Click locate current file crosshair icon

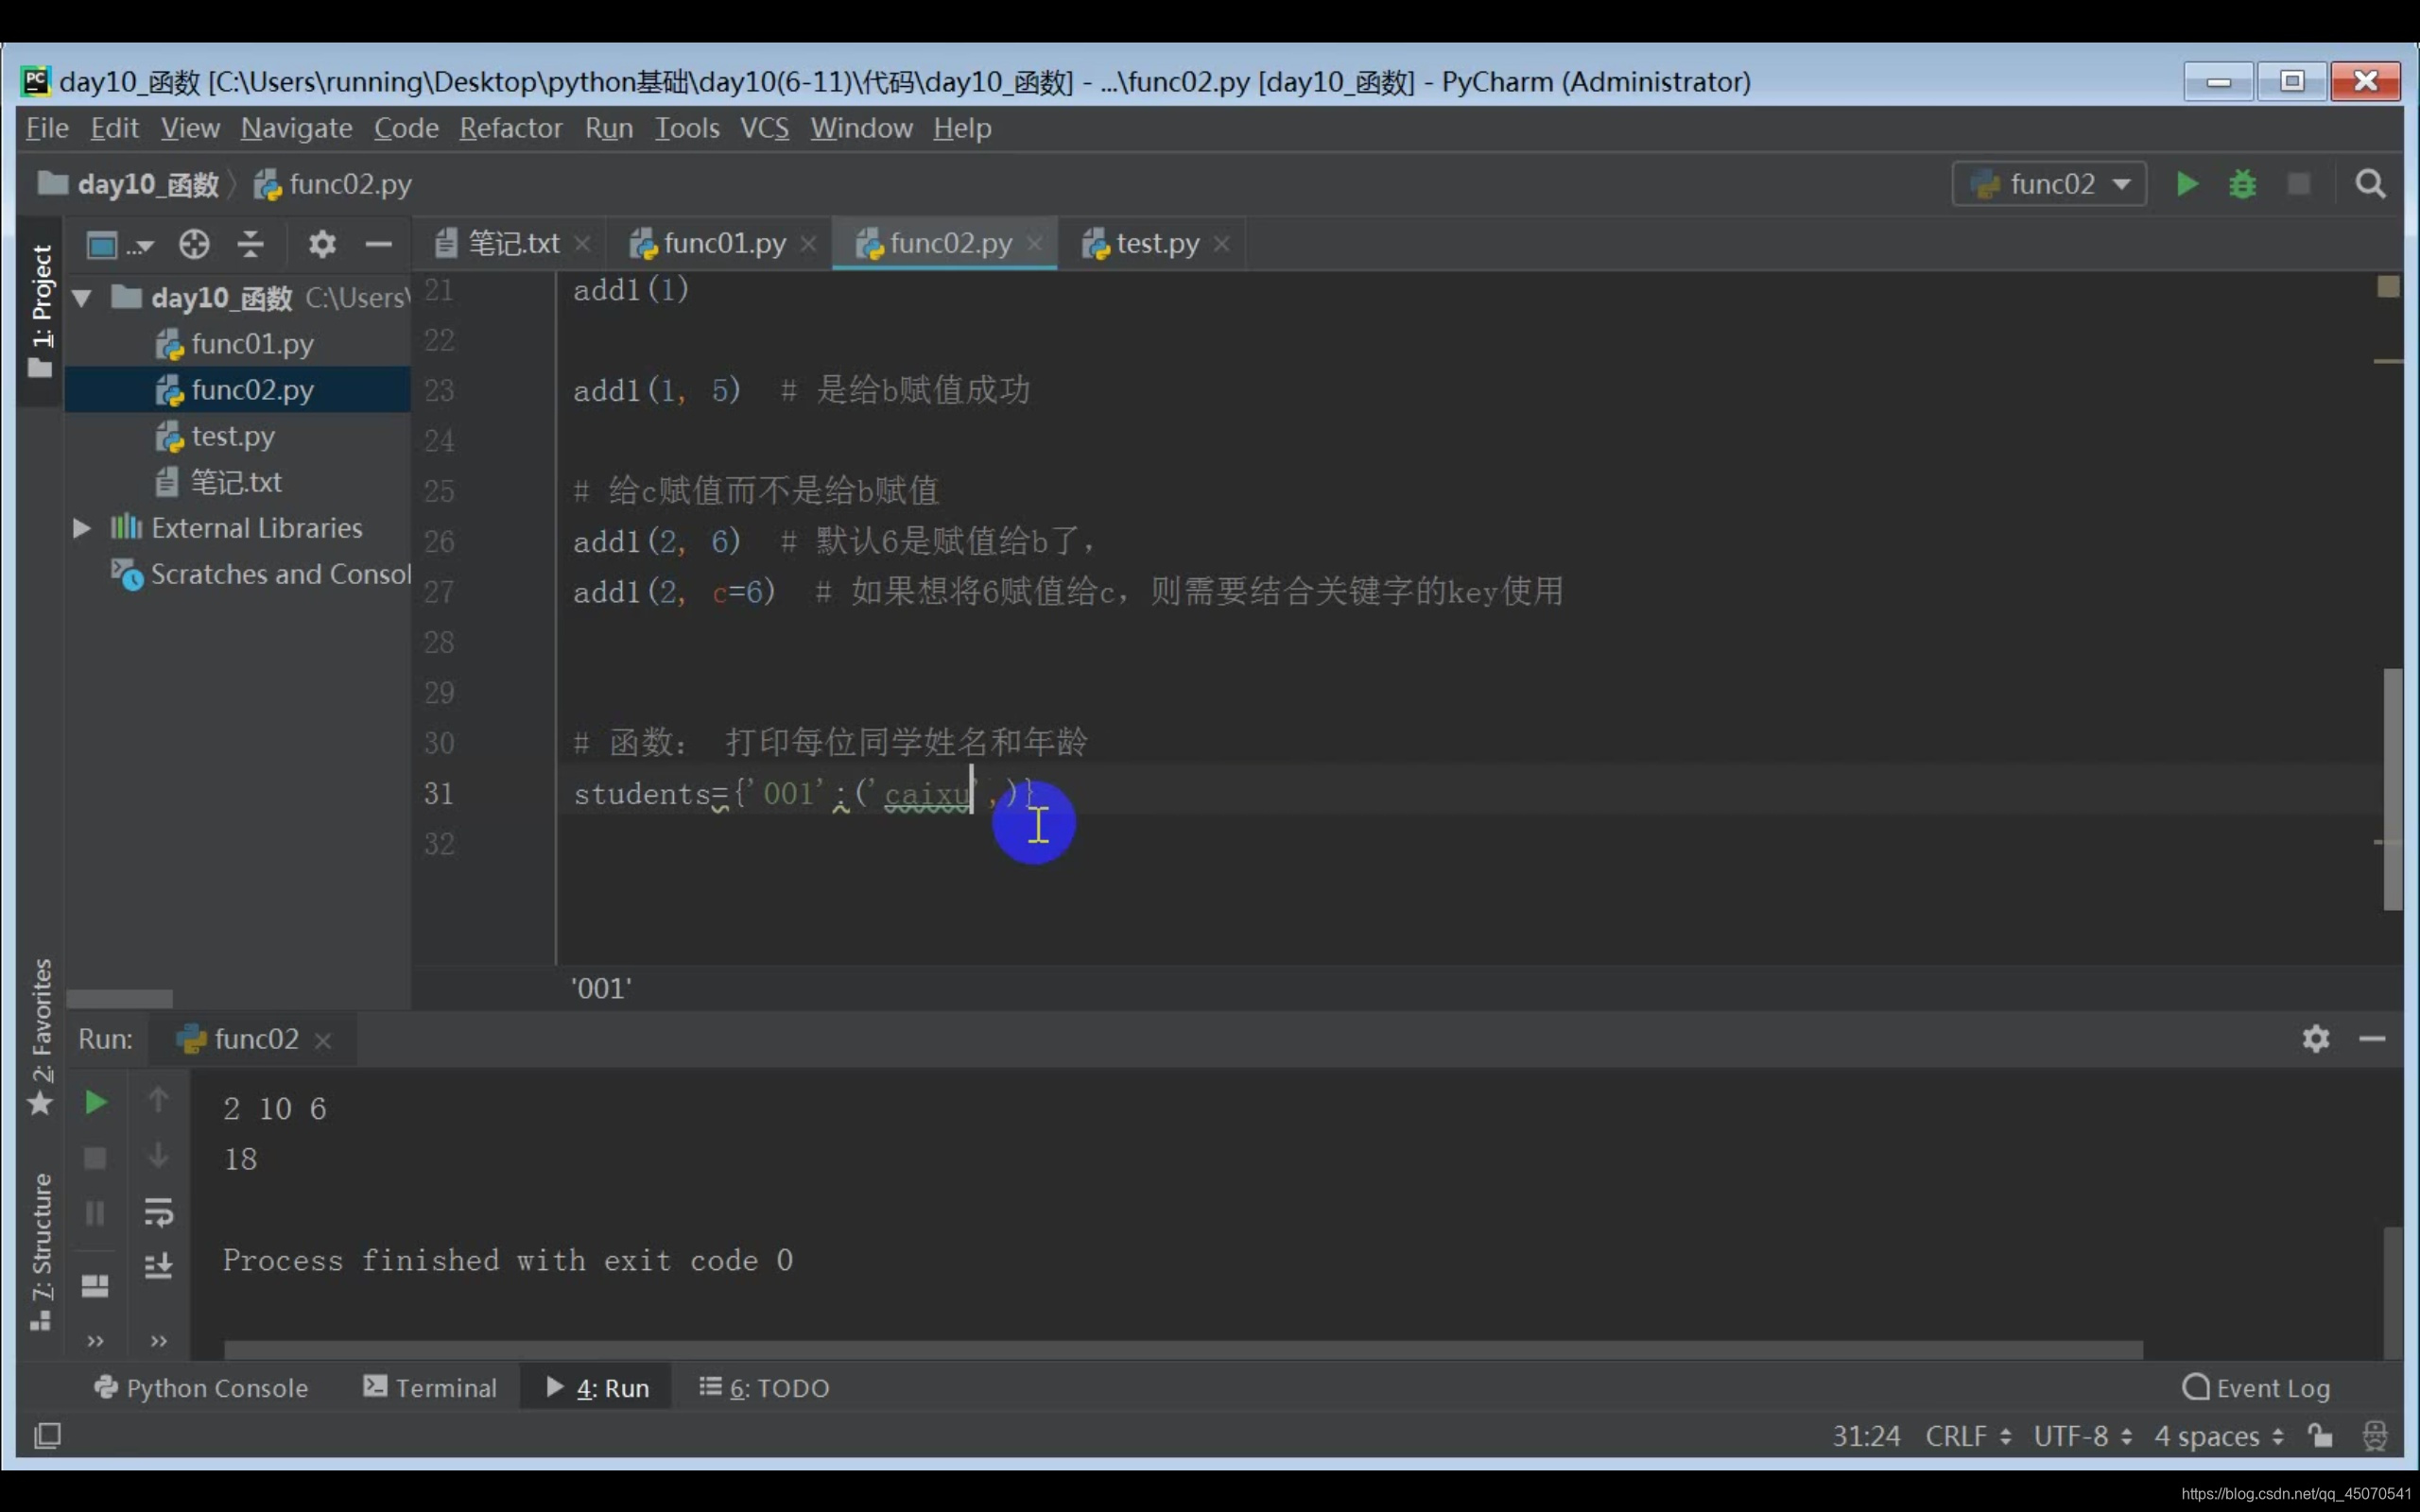click(194, 243)
